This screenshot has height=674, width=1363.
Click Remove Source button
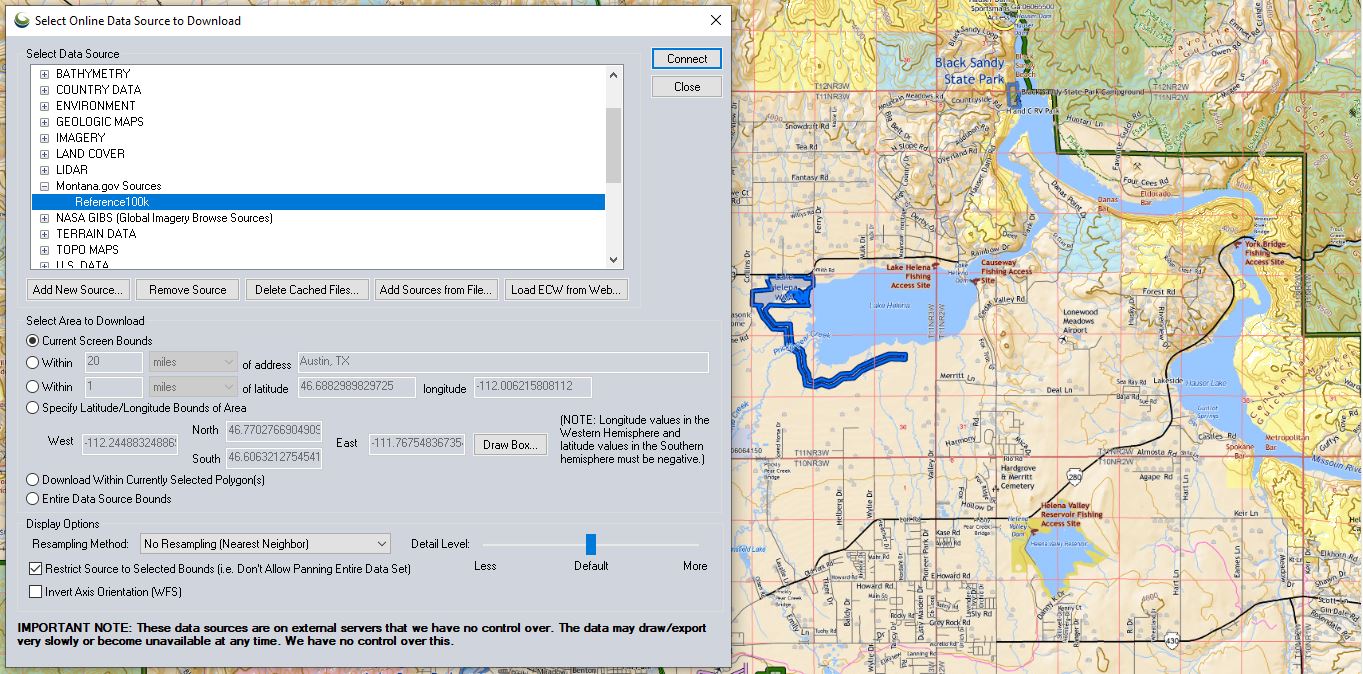[188, 290]
